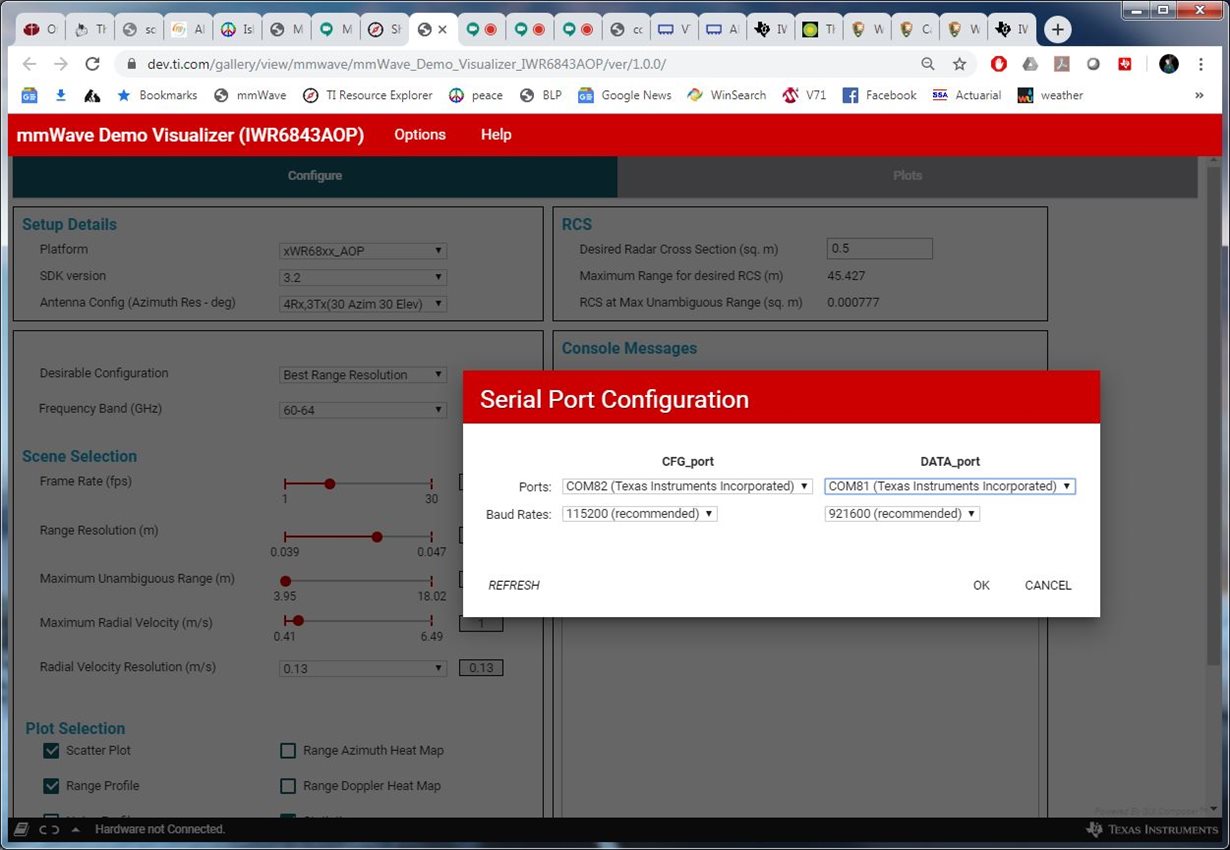Open the Radial Velocity Resolution dropdown
The width and height of the screenshot is (1230, 850).
[363, 668]
